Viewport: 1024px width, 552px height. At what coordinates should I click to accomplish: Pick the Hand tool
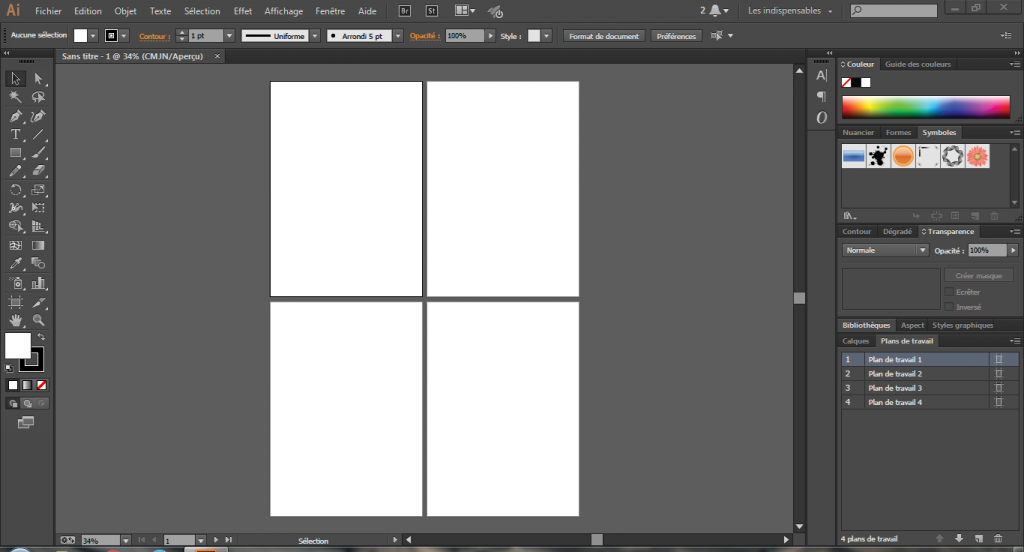pyautogui.click(x=15, y=320)
